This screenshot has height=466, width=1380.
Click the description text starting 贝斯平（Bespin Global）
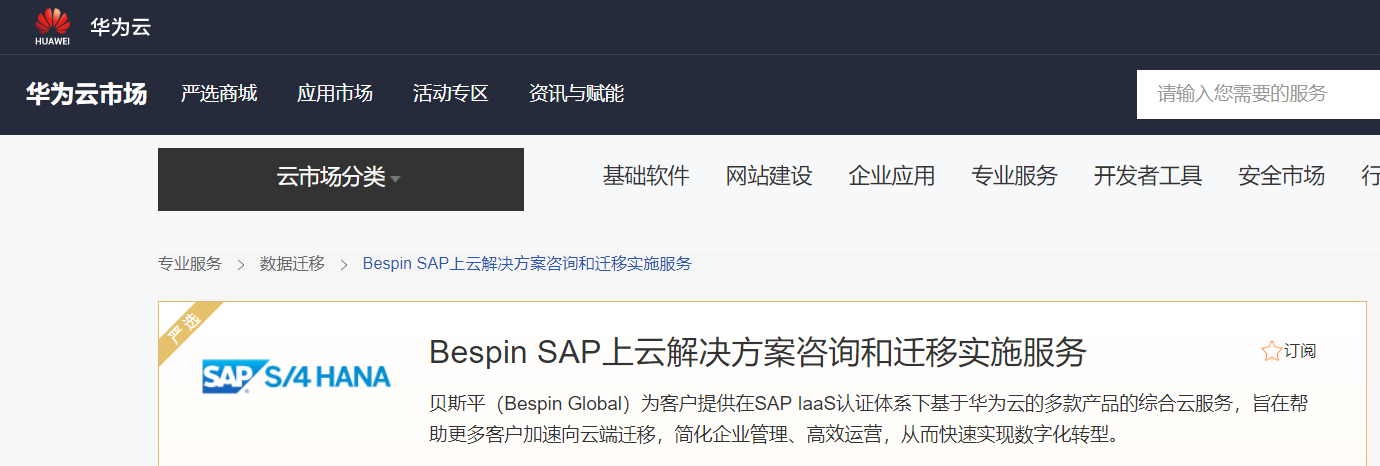click(x=869, y=419)
